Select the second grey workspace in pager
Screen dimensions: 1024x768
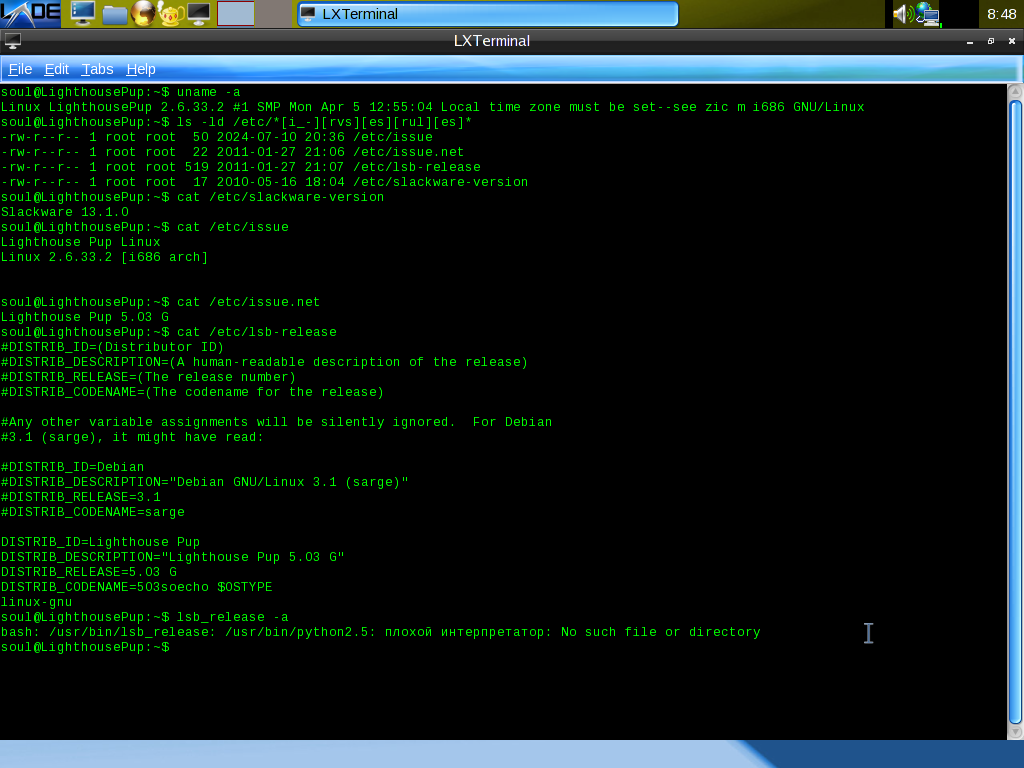click(x=274, y=14)
